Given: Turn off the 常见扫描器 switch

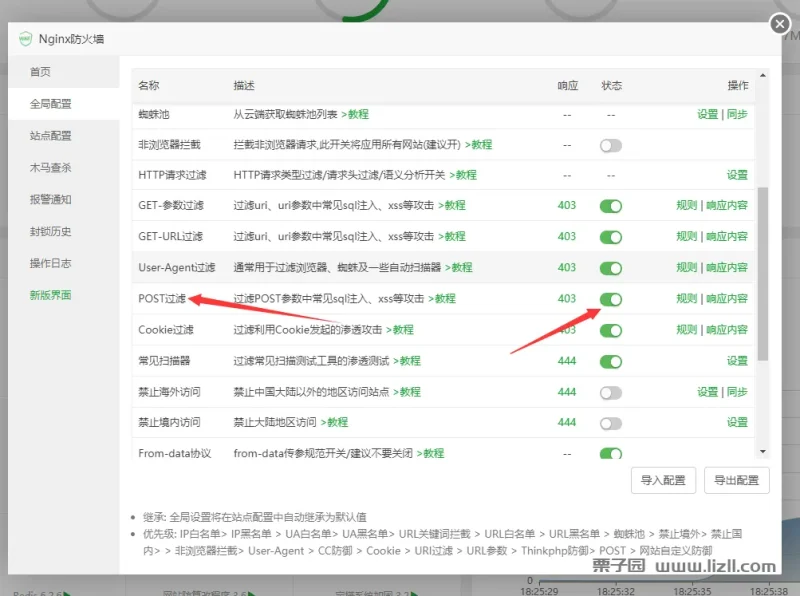Looking at the screenshot, I should pos(611,362).
